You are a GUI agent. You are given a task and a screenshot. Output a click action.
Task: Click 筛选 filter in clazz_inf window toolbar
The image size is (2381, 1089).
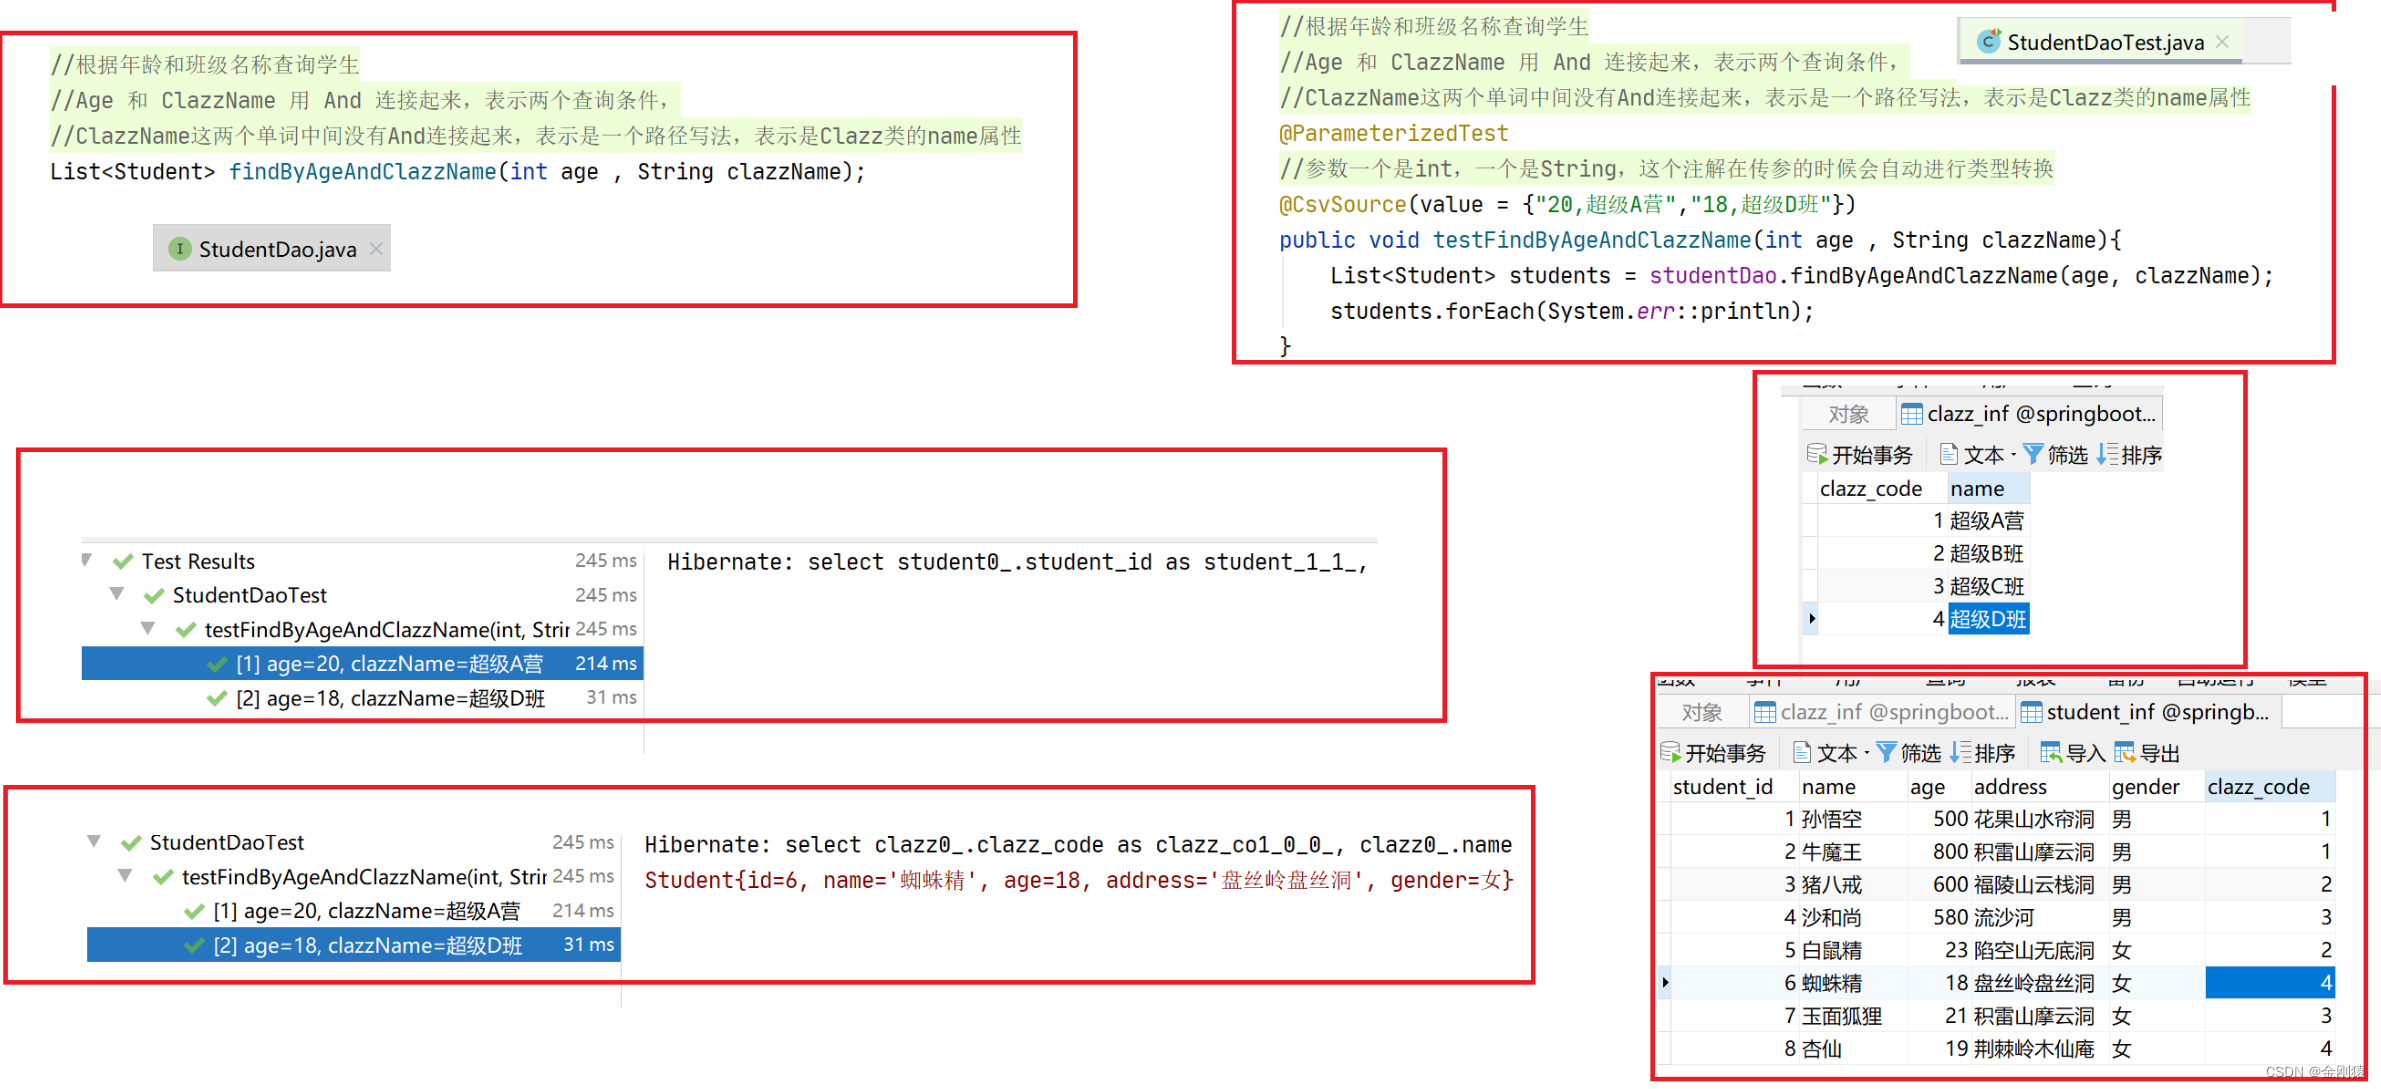pos(2056,455)
